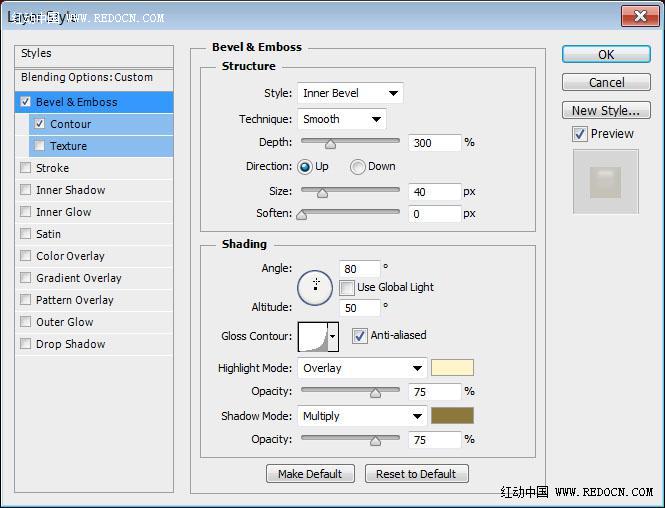
Task: Open the Stroke settings entry
Action: 94,168
